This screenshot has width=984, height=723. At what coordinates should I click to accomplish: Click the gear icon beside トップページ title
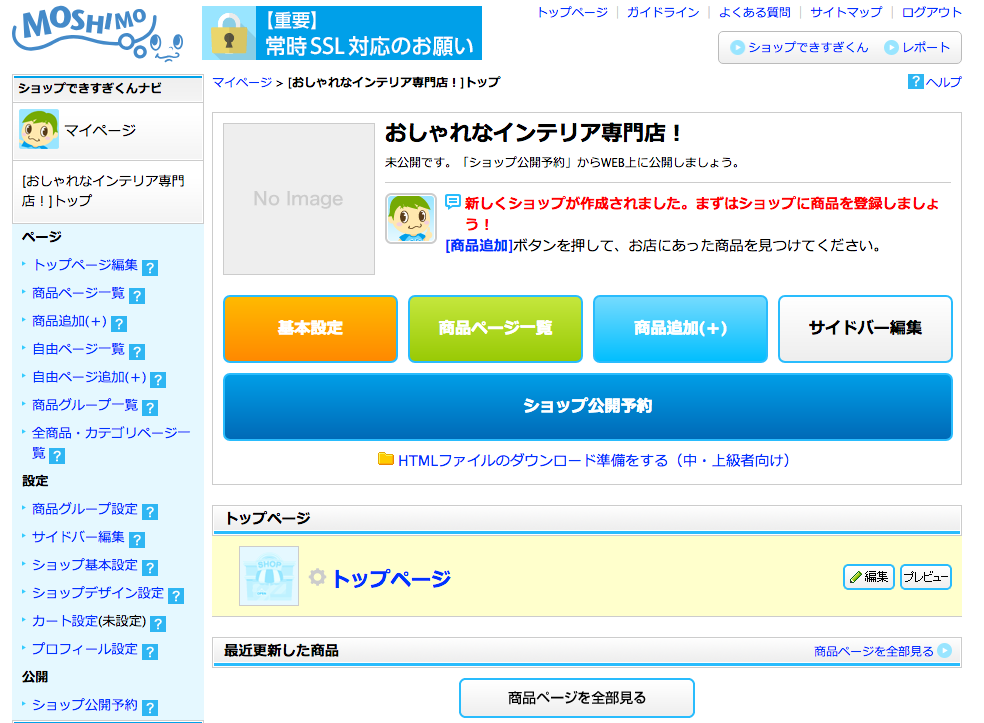coord(317,577)
